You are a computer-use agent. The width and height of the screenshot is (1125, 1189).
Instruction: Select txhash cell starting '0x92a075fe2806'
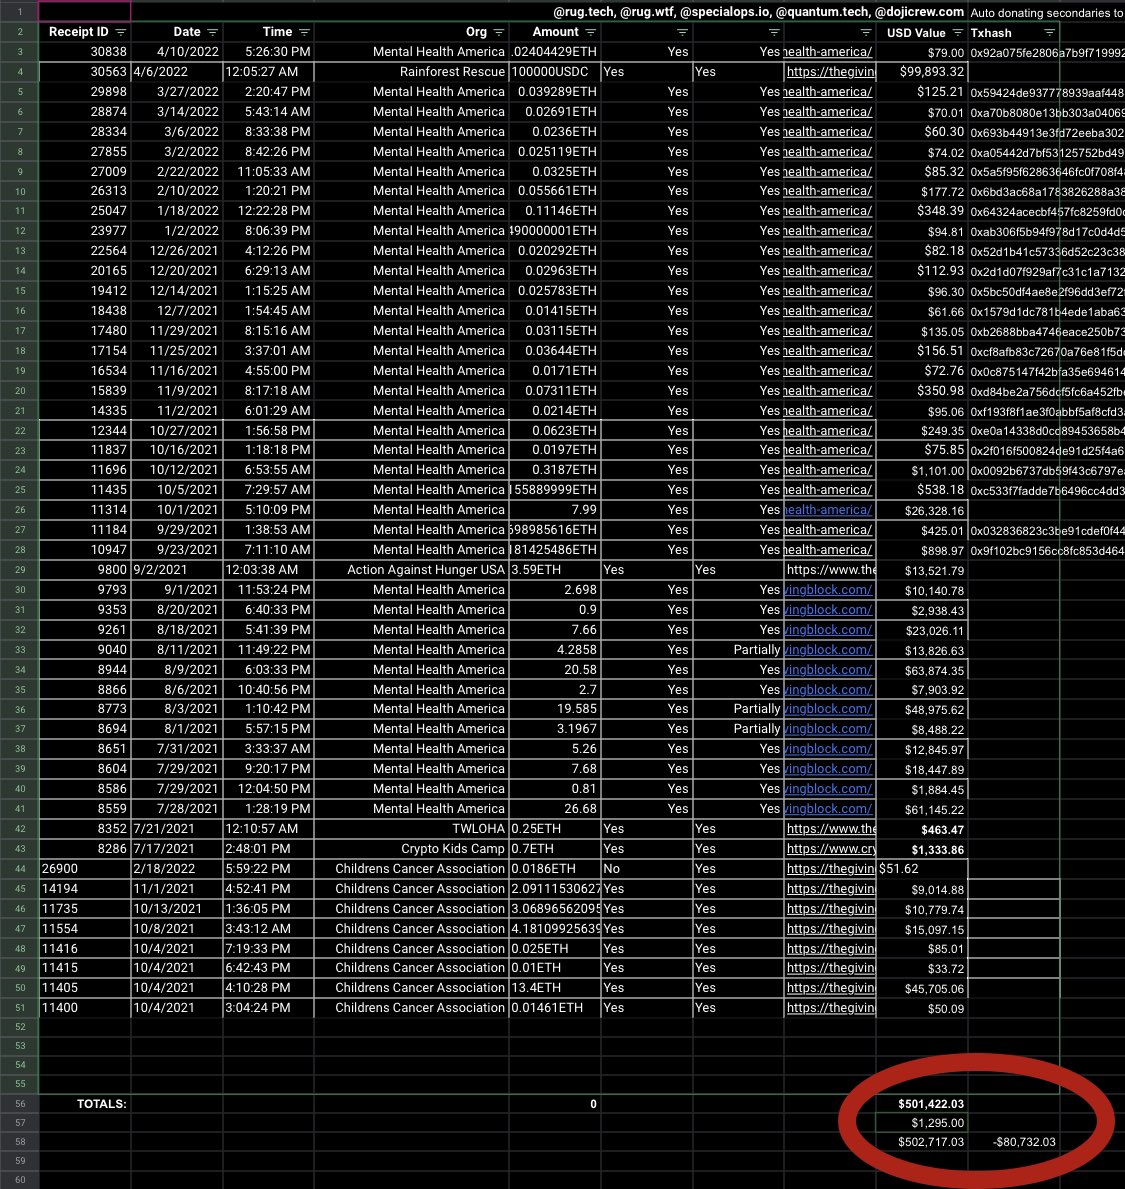coord(1047,52)
